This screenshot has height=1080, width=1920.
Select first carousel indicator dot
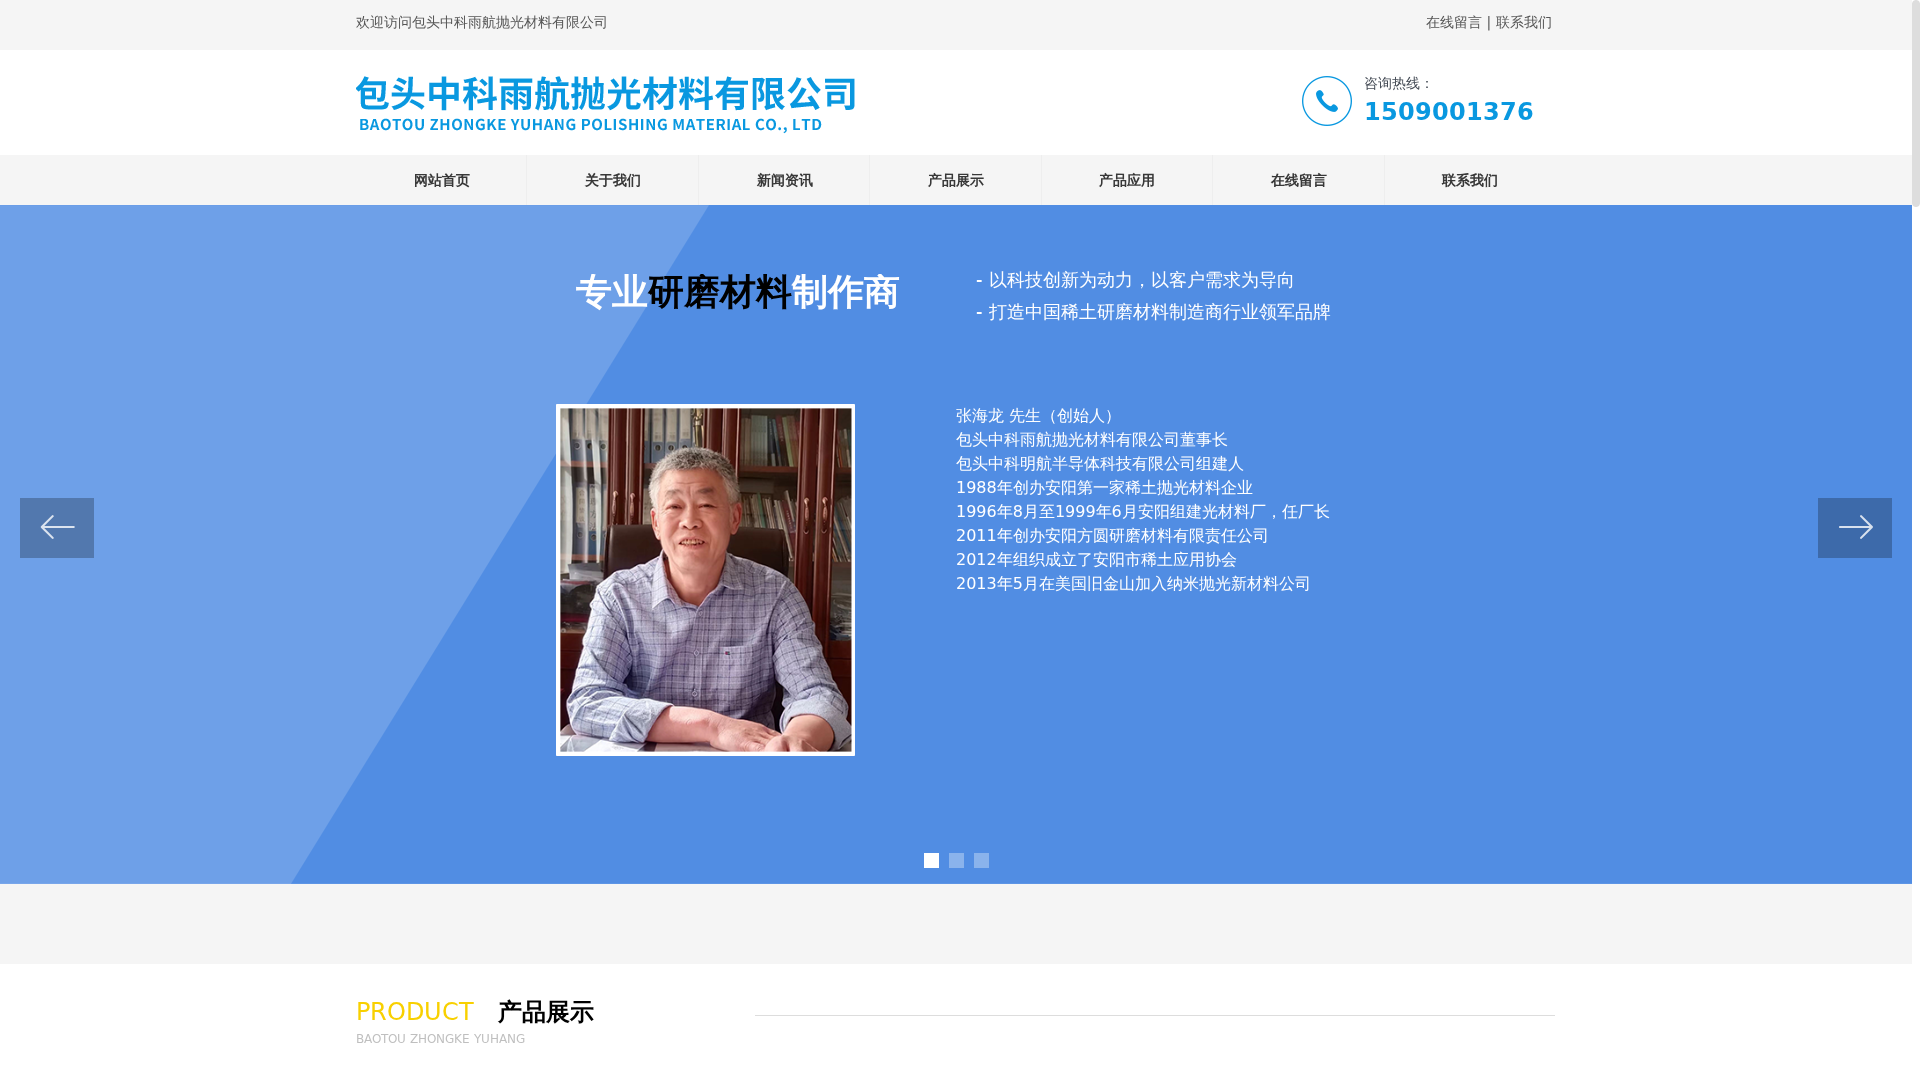click(931, 861)
